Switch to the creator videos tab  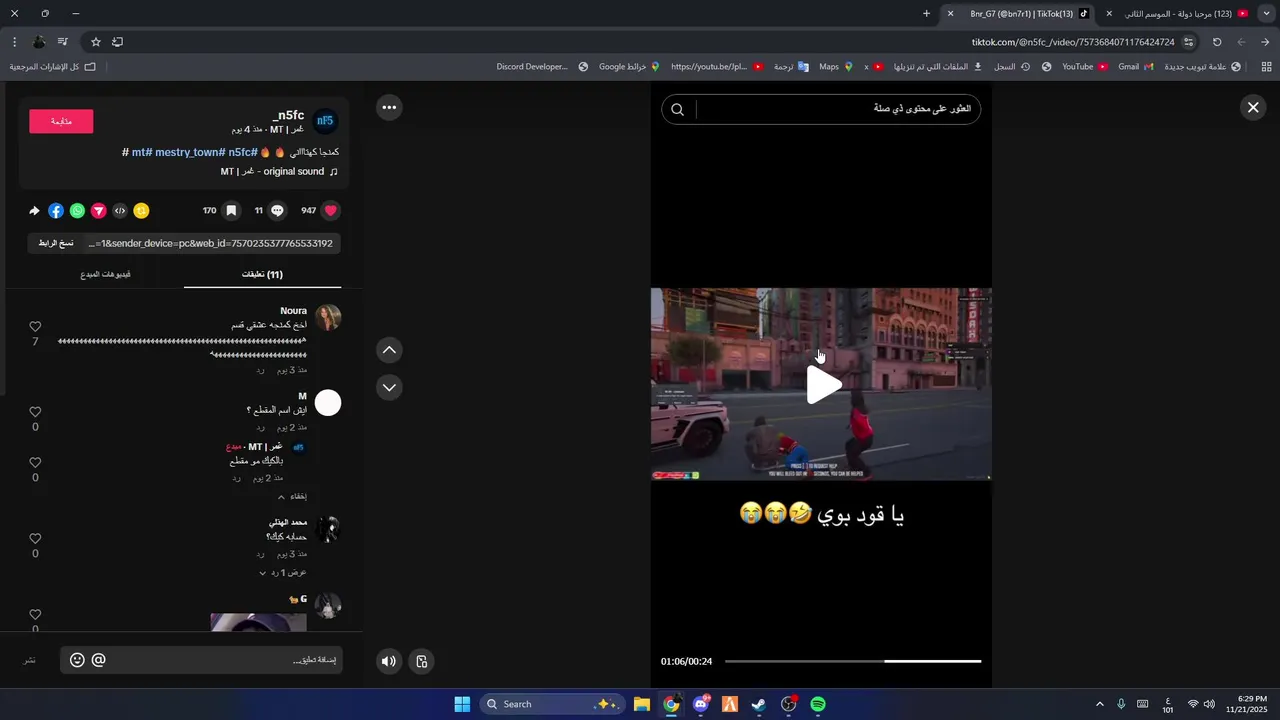(105, 274)
